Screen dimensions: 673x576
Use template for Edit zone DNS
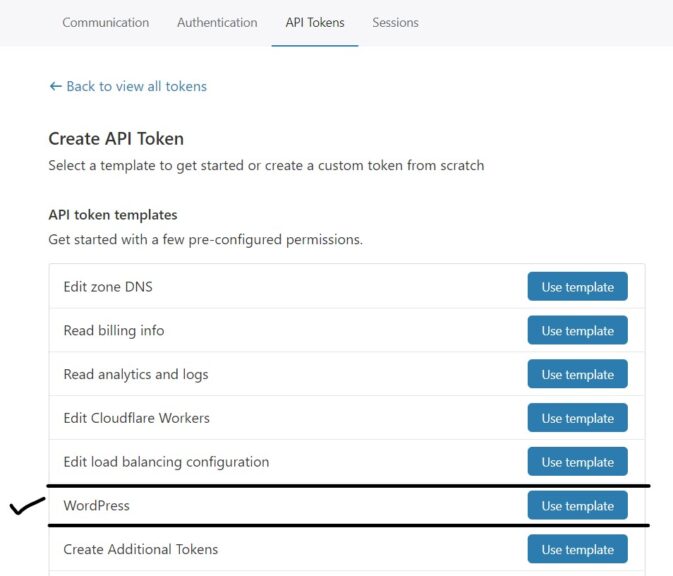pyautogui.click(x=577, y=286)
